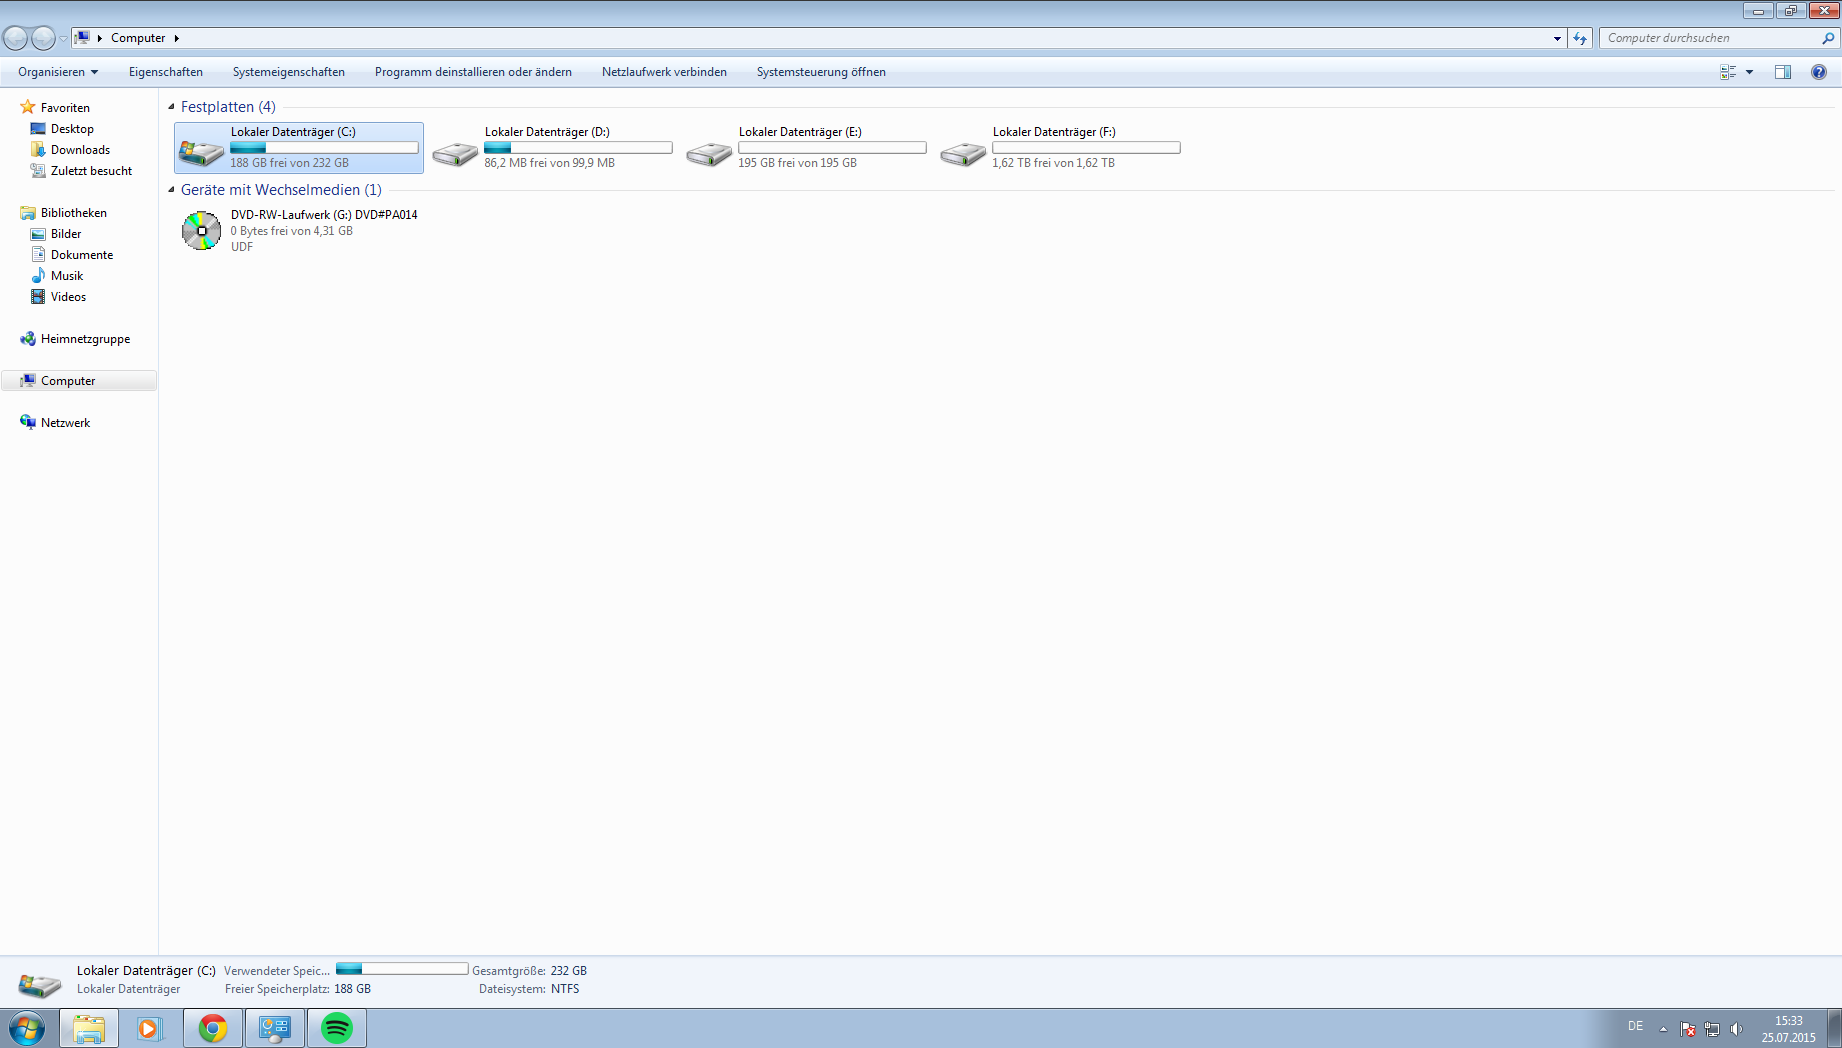Open Systemsteuerung öffnen

[x=821, y=72]
